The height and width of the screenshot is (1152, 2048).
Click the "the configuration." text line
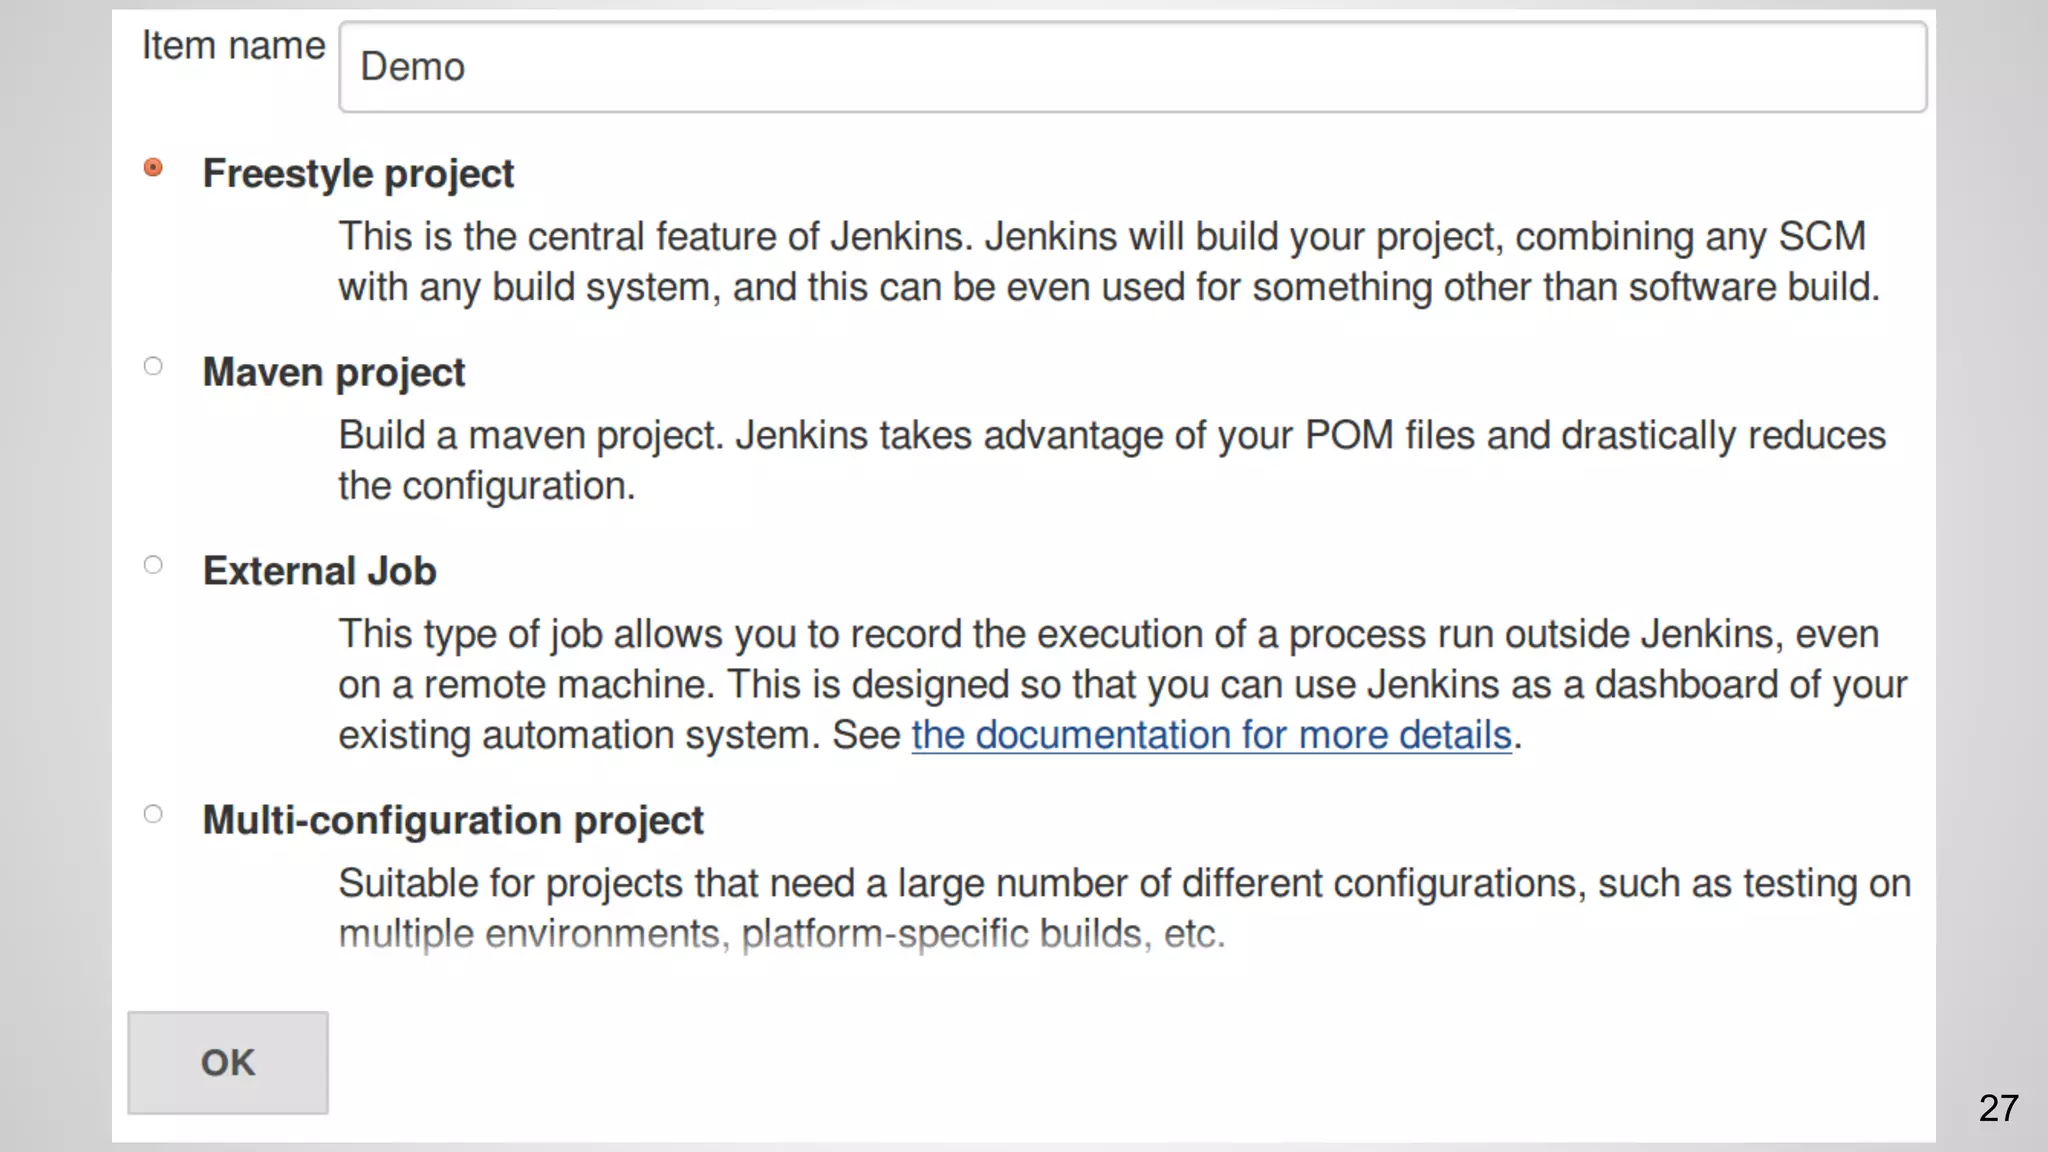point(486,486)
